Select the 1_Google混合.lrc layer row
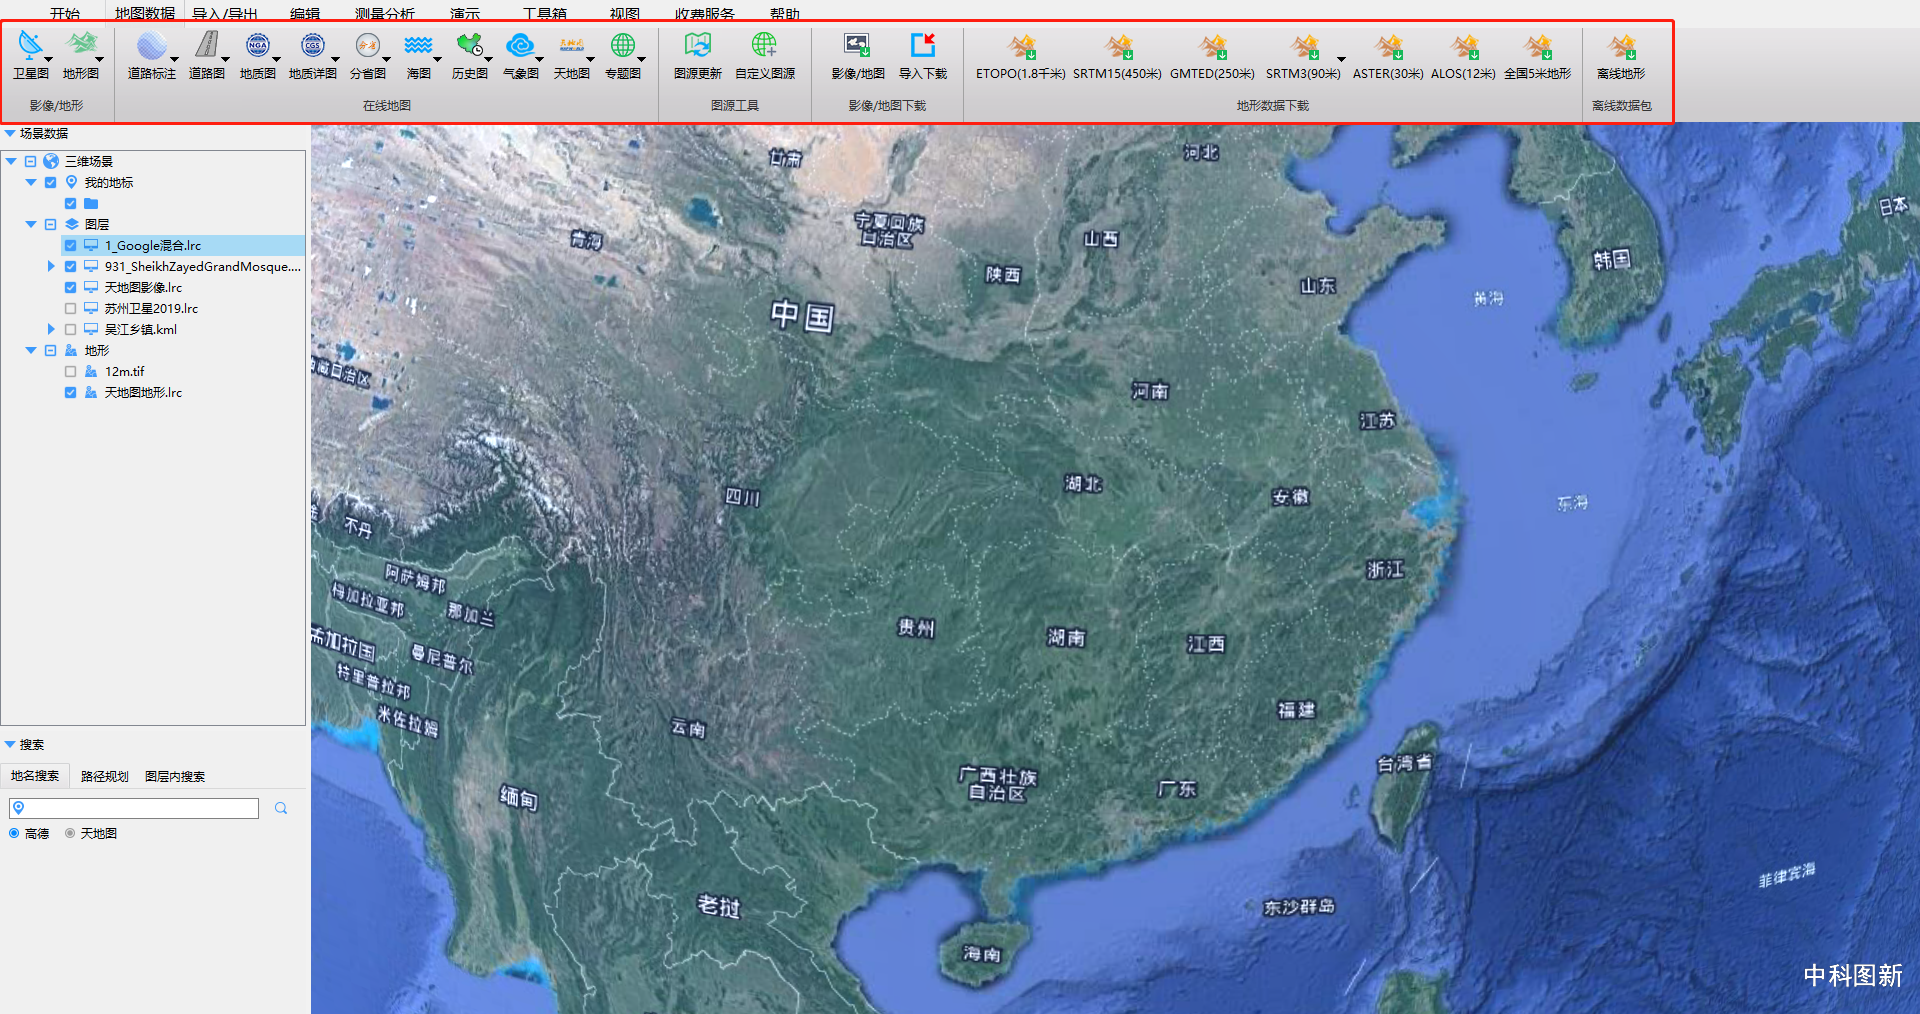Screen dimensions: 1920x1014 pyautogui.click(x=183, y=245)
